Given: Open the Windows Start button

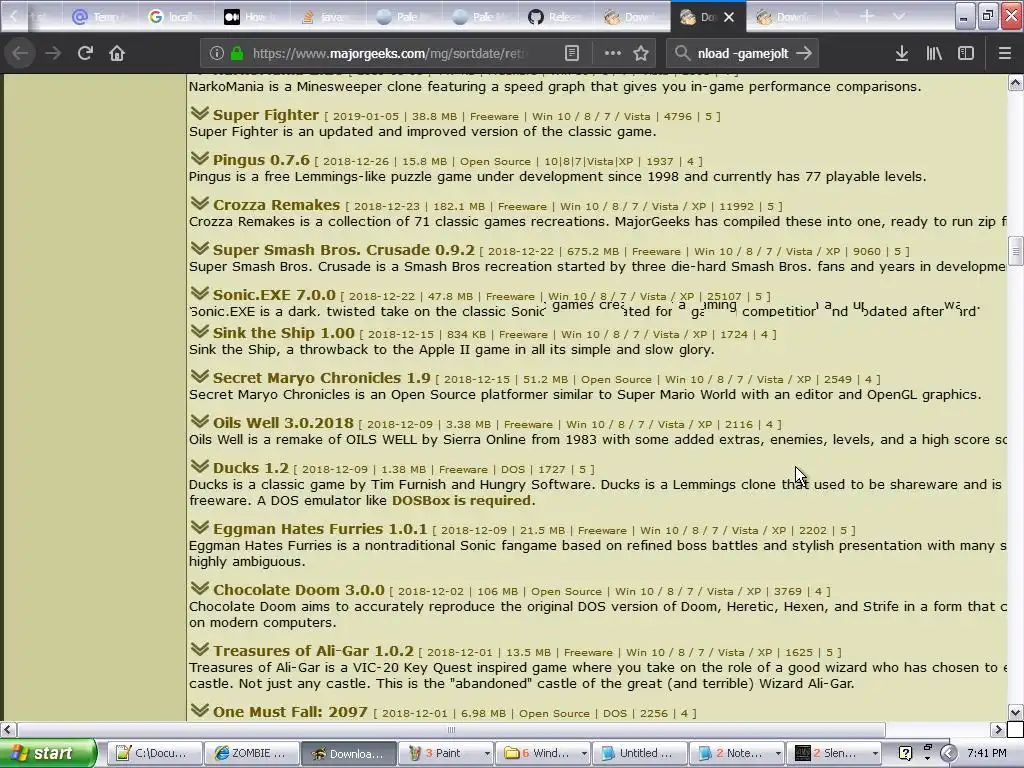Looking at the screenshot, I should [x=48, y=753].
